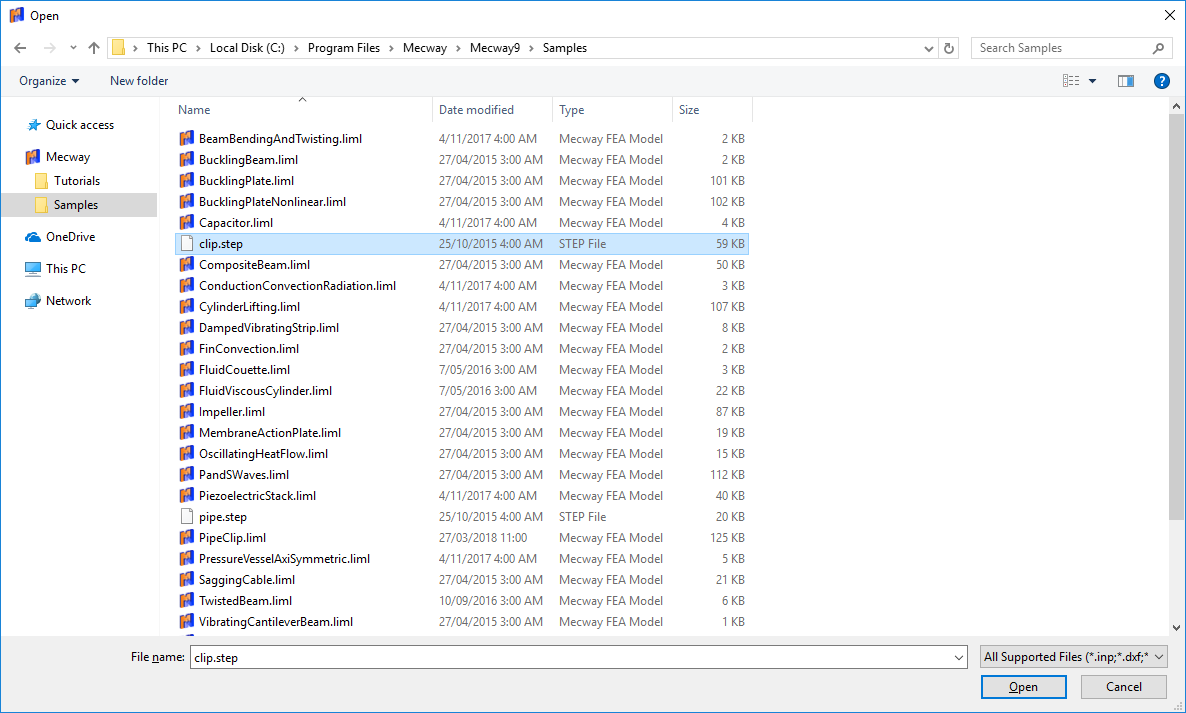1186x713 pixels.
Task: Click the This PC monitor icon in sidebar
Action: [33, 268]
